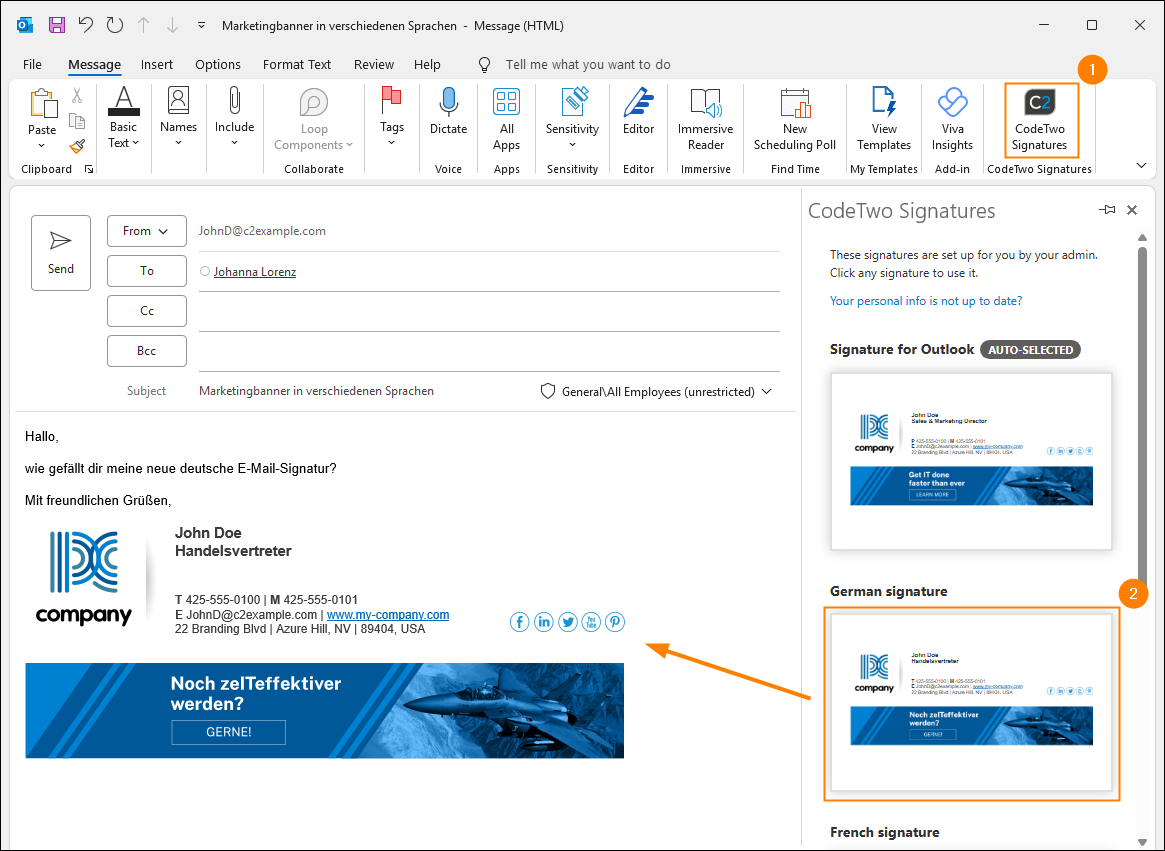Viewport: 1165px width, 851px height.
Task: Click the Outlook icon in the title bar
Action: [x=25, y=25]
